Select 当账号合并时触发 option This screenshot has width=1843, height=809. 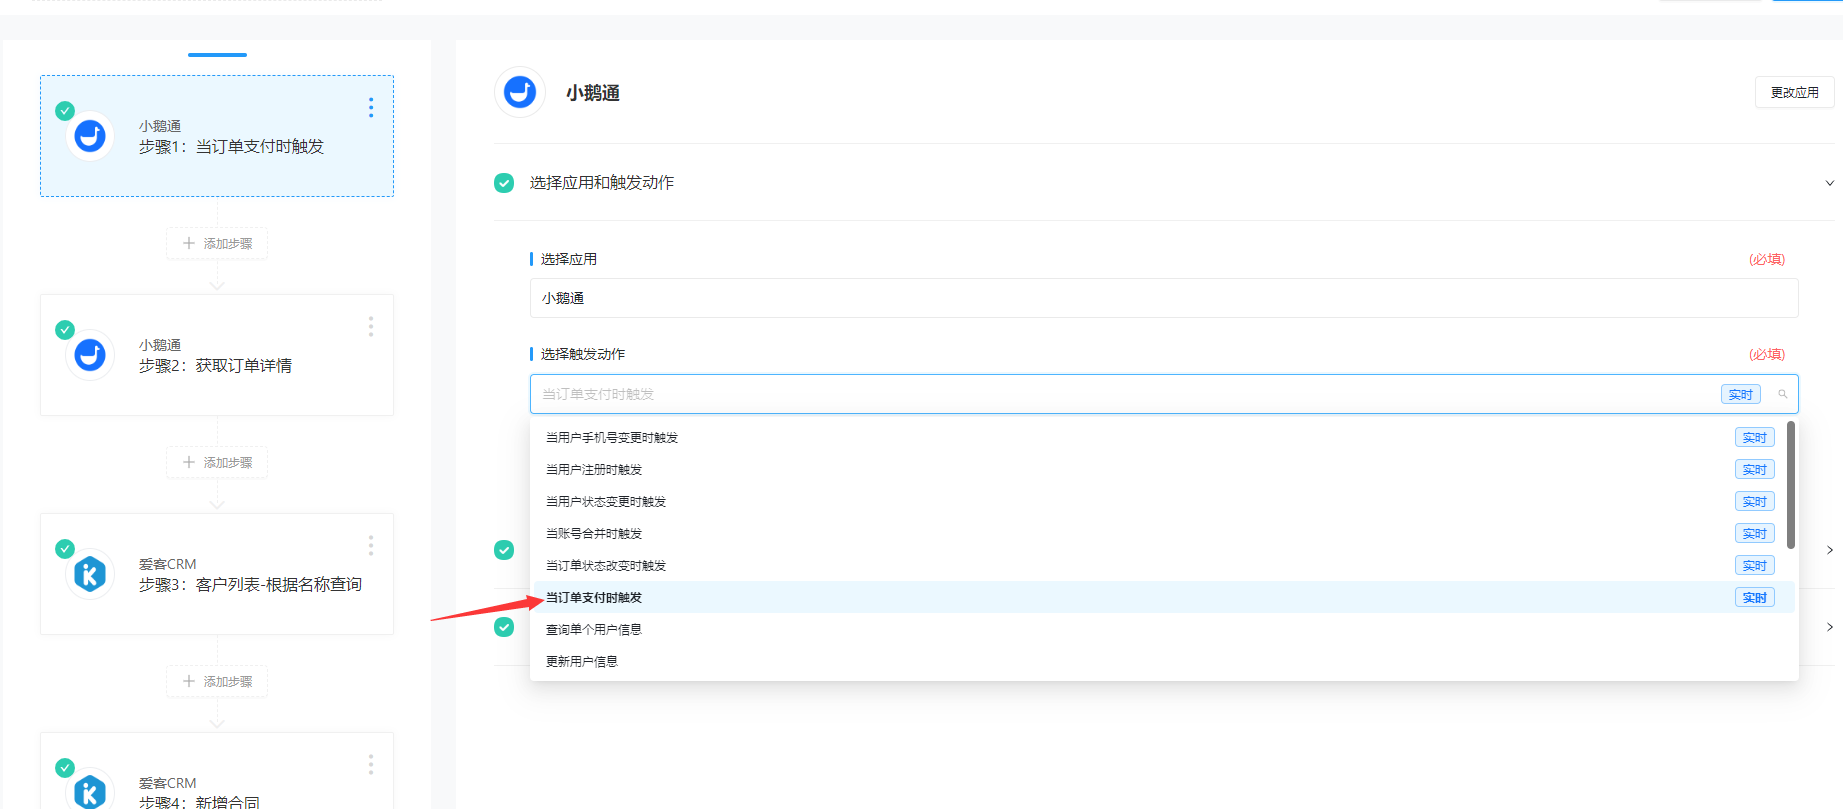tap(1164, 534)
